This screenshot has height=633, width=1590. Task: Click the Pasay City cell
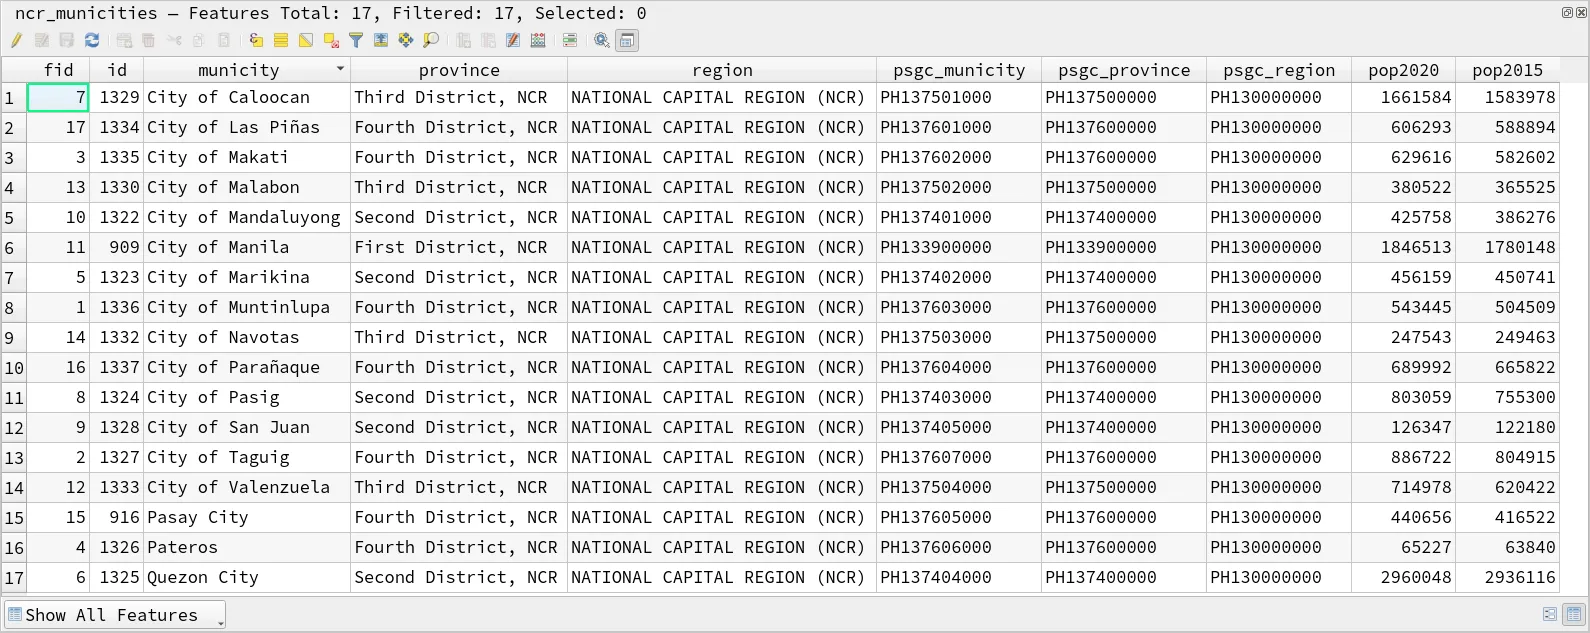pos(247,517)
